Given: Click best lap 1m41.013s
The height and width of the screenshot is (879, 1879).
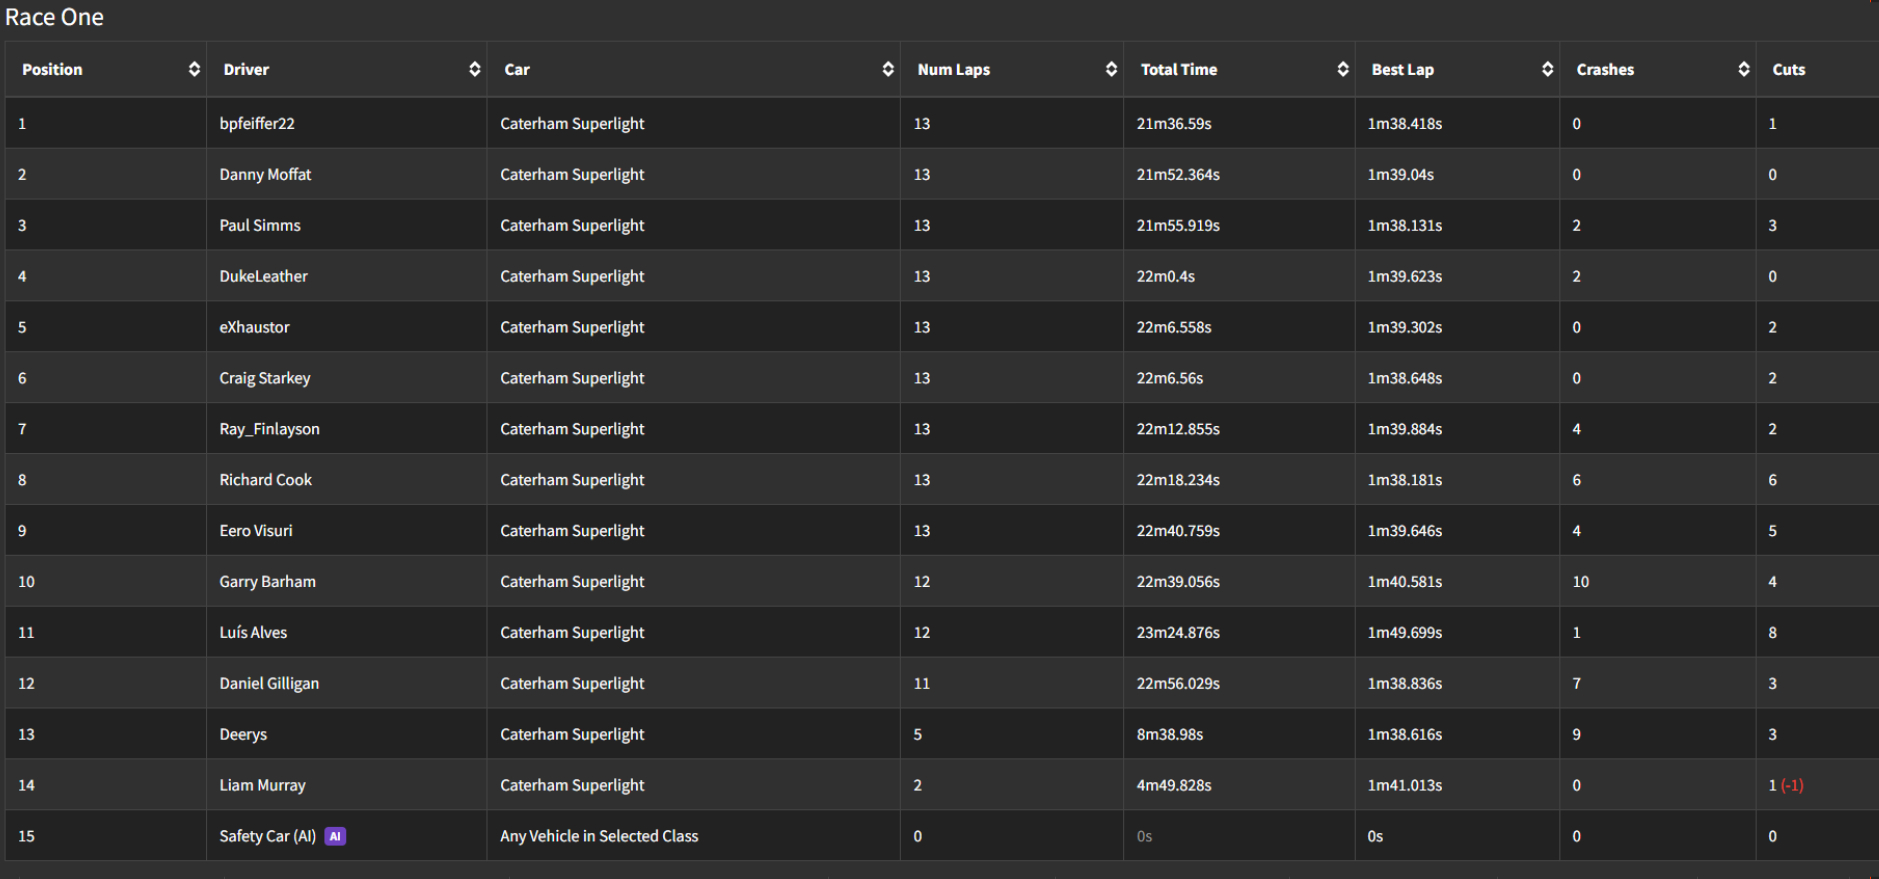Looking at the screenshot, I should (x=1405, y=786).
